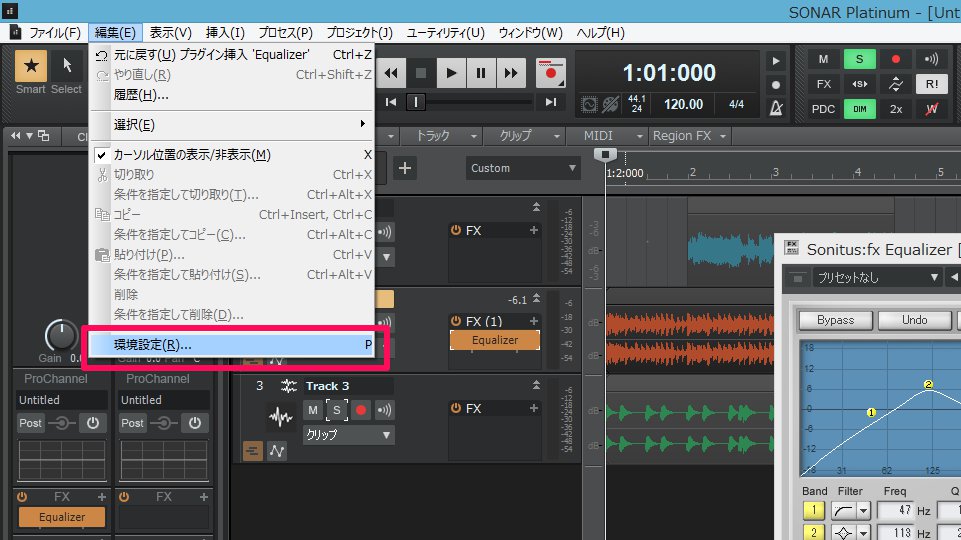Pause playback with the Pause button
The width and height of the screenshot is (961, 540).
481,73
